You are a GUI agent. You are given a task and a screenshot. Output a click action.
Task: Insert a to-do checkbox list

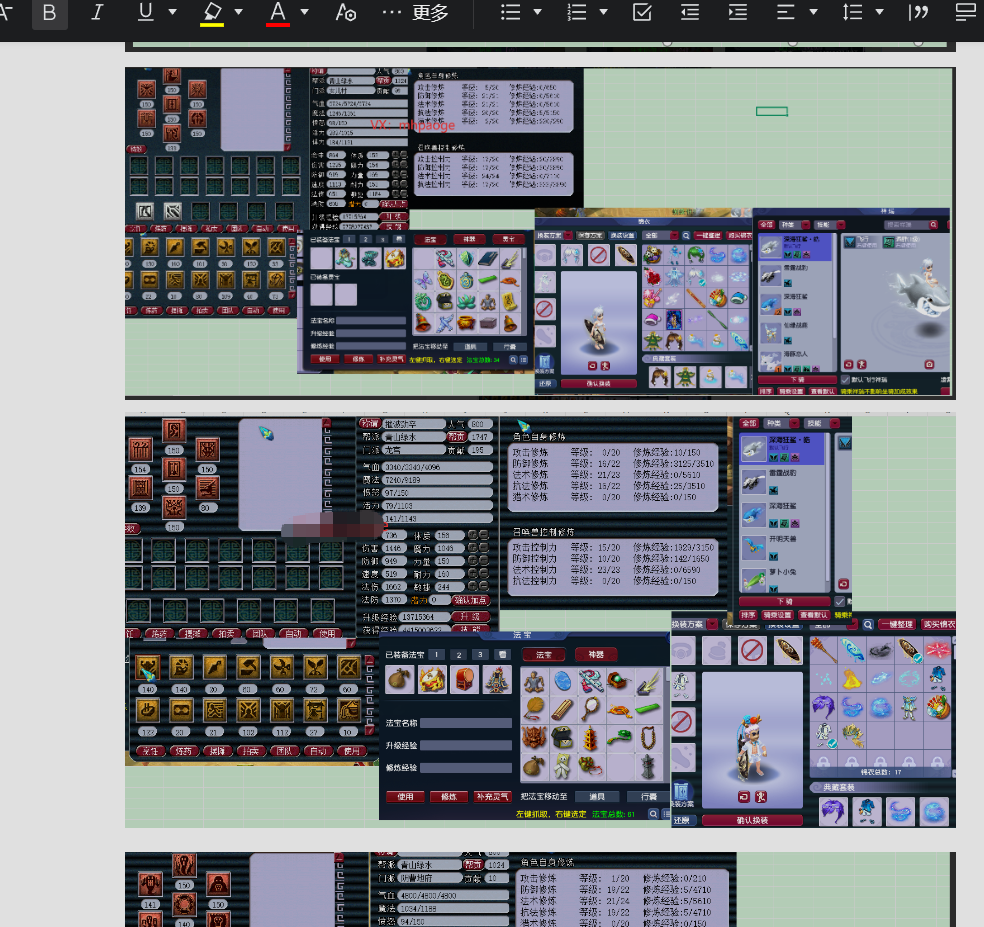(643, 12)
